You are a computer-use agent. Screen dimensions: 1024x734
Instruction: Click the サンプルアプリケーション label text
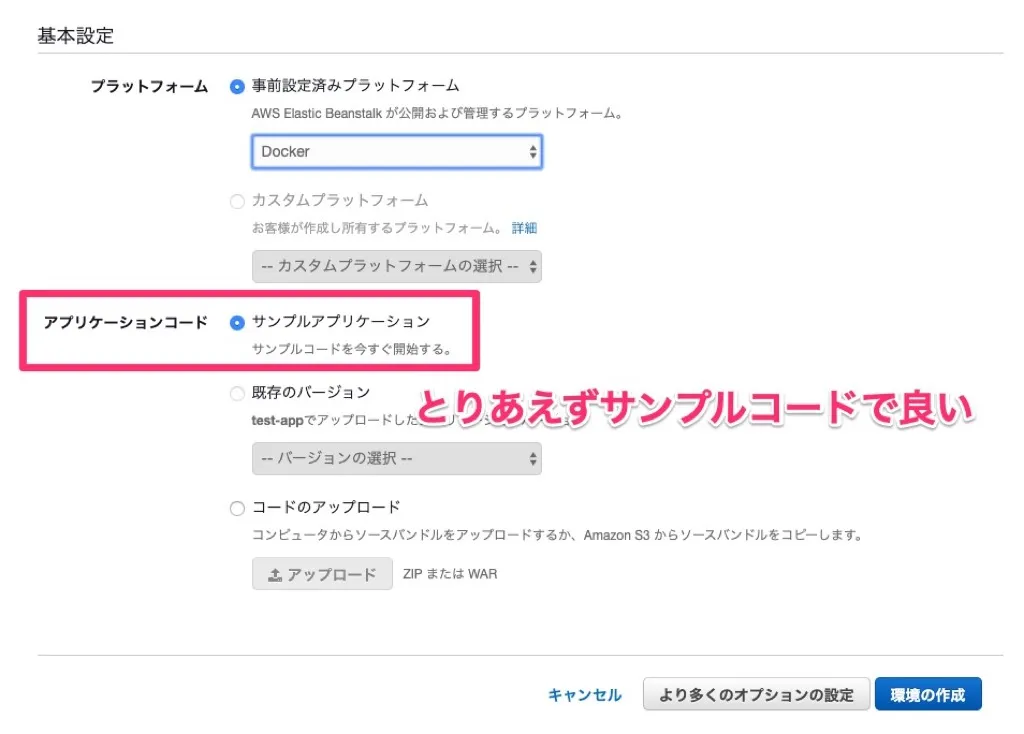click(341, 321)
